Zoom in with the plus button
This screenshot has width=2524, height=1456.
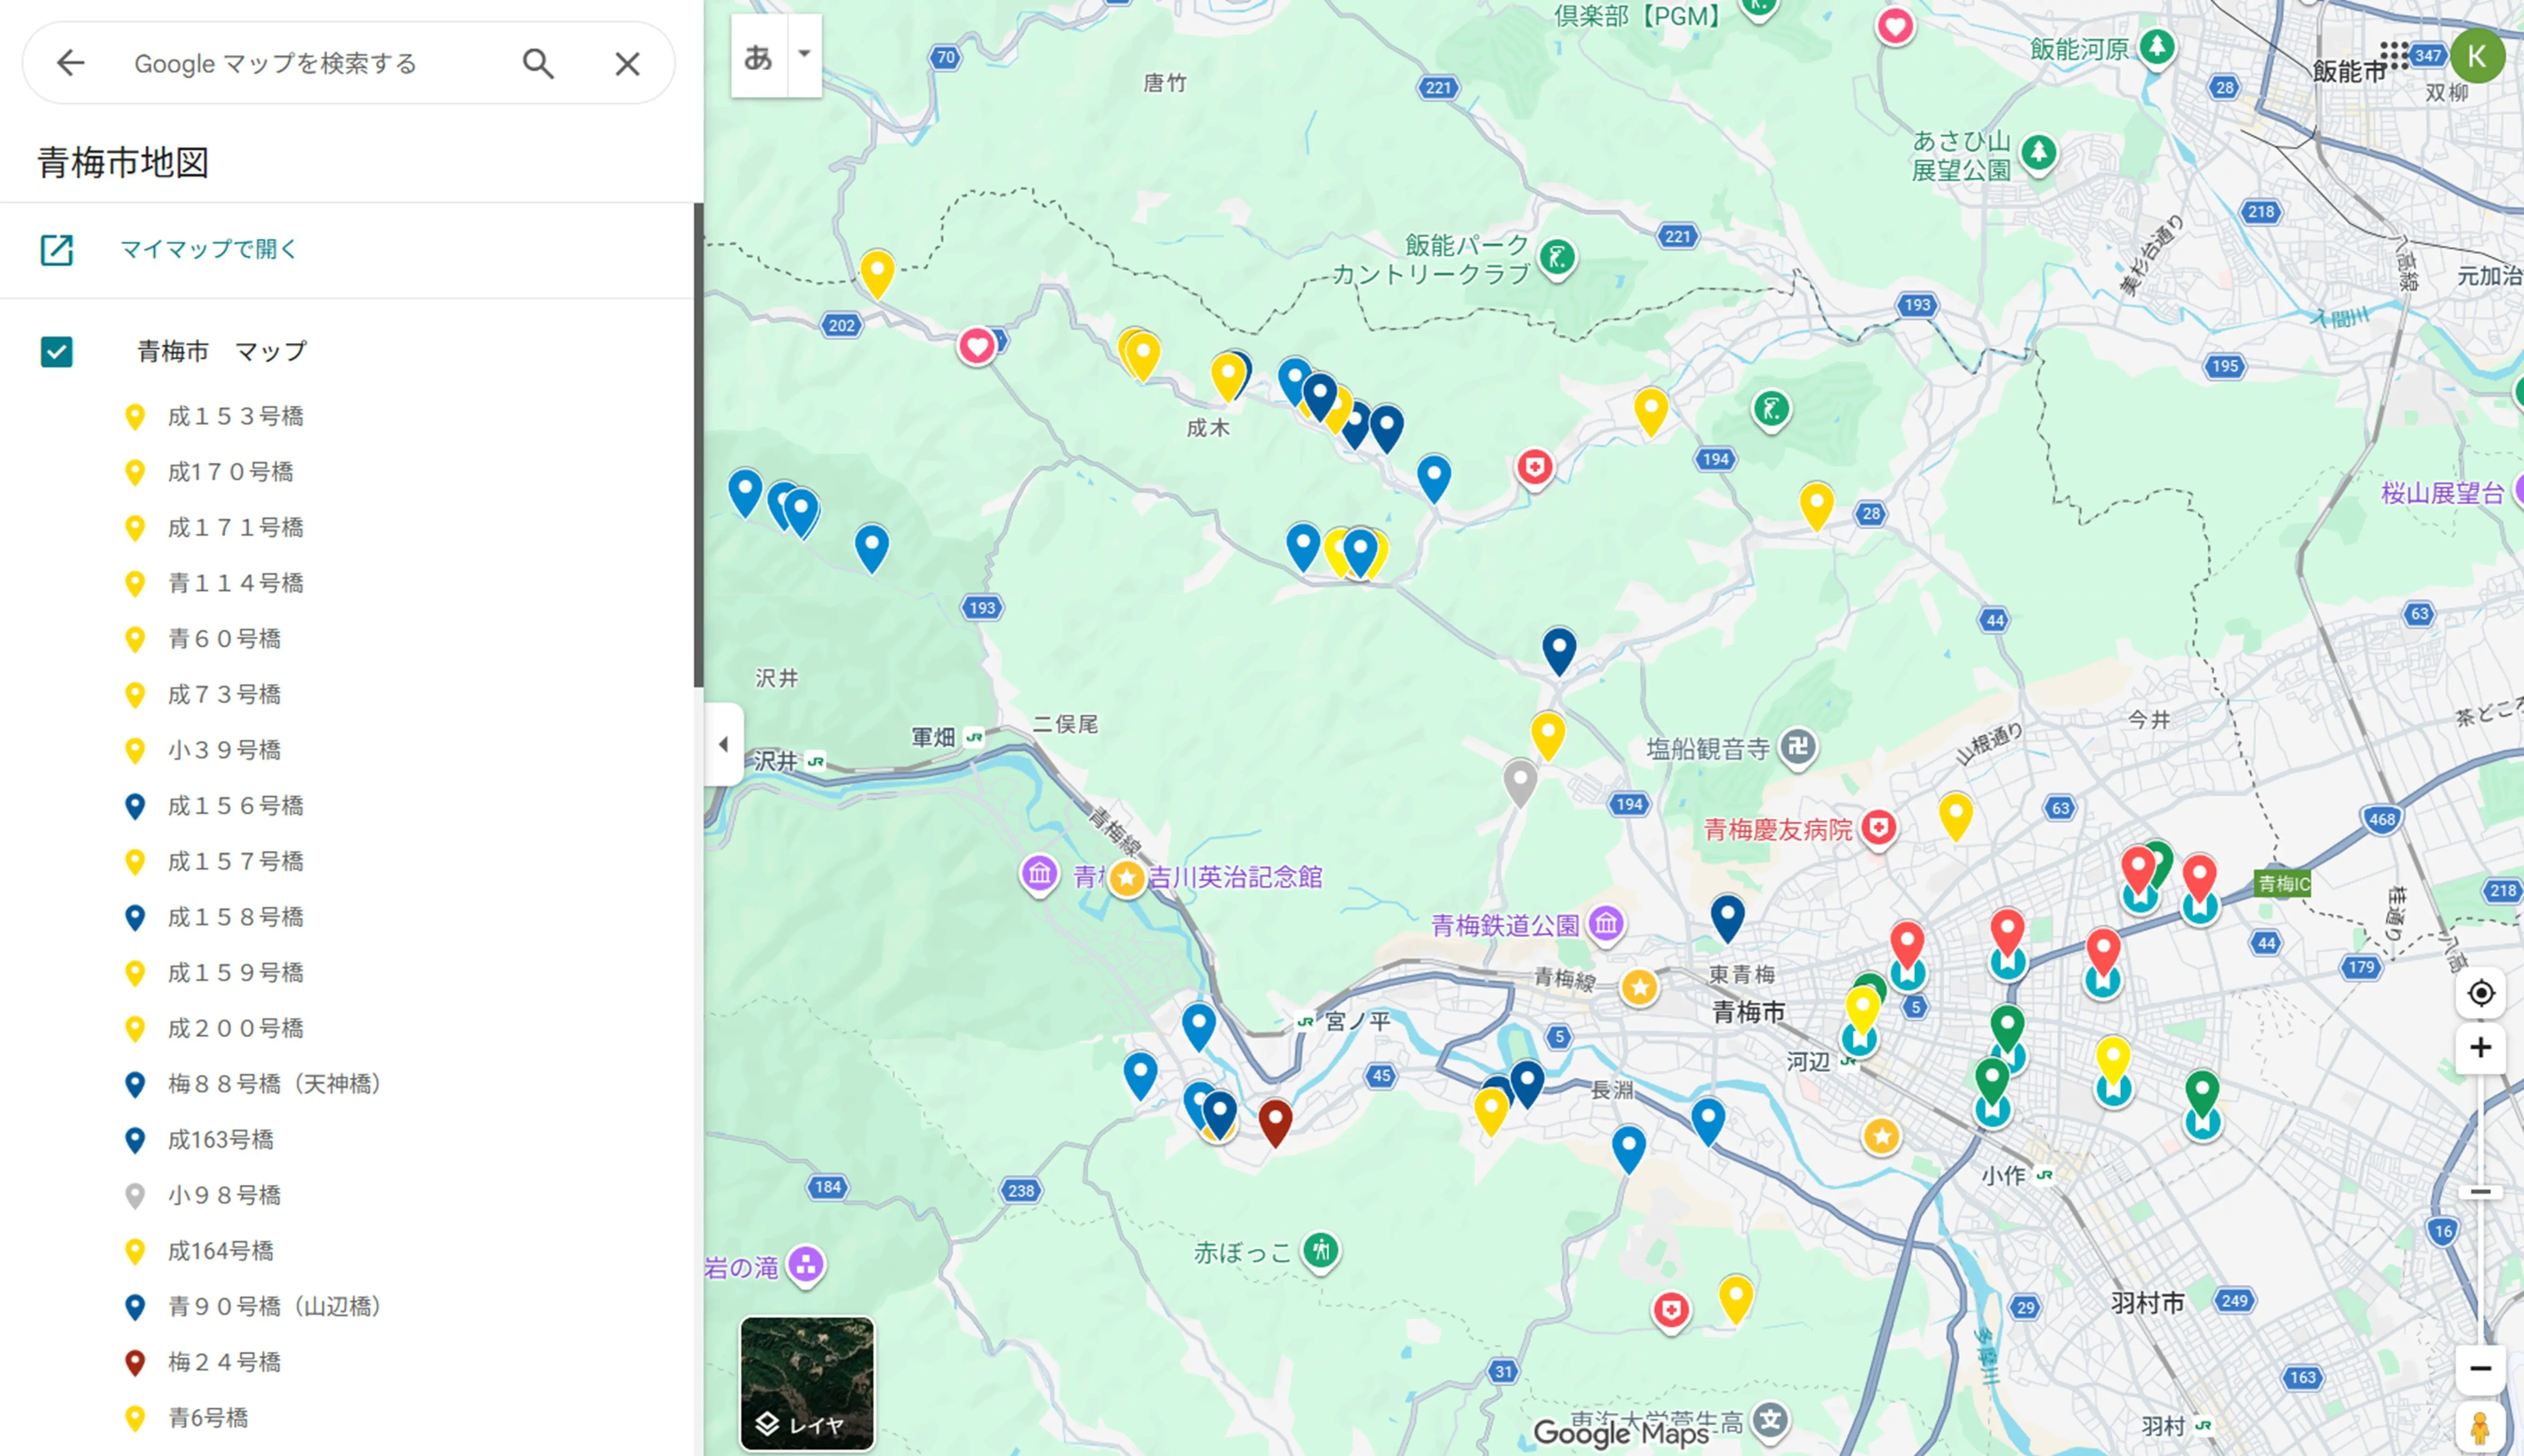click(2481, 1048)
